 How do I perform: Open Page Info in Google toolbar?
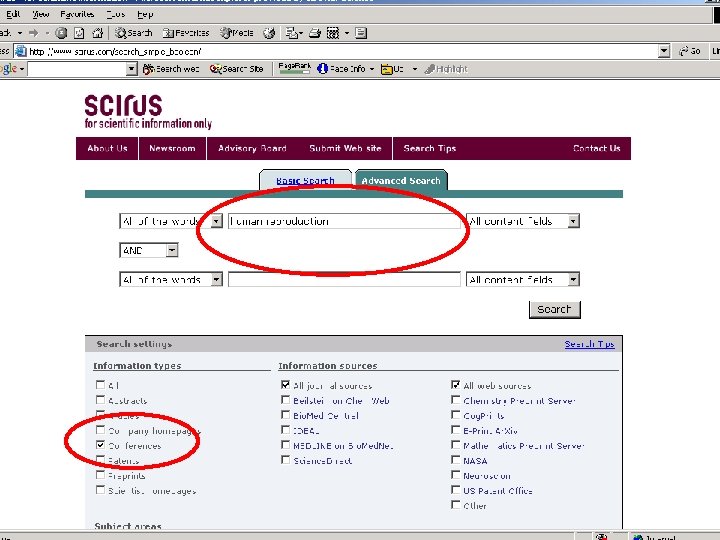pos(341,69)
